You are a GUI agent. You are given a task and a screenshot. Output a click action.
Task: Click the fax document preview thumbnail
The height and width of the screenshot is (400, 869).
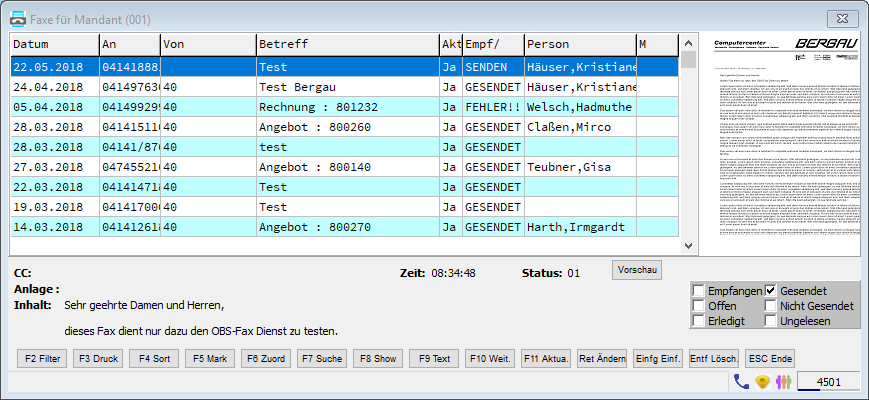782,143
